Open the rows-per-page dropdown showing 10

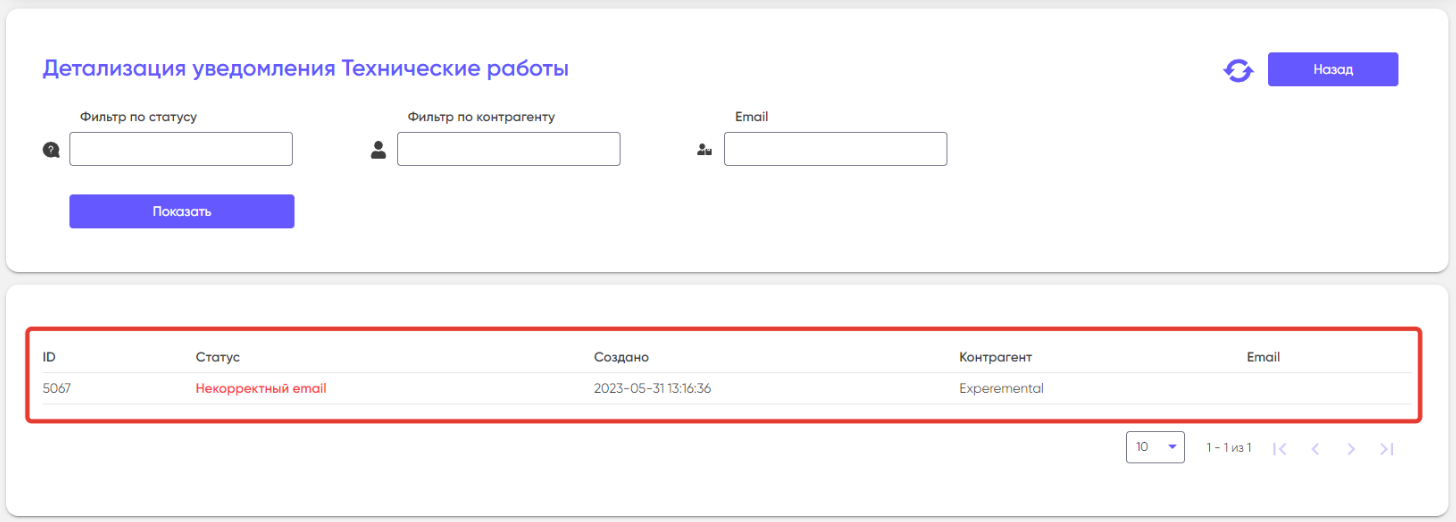pyautogui.click(x=1155, y=447)
